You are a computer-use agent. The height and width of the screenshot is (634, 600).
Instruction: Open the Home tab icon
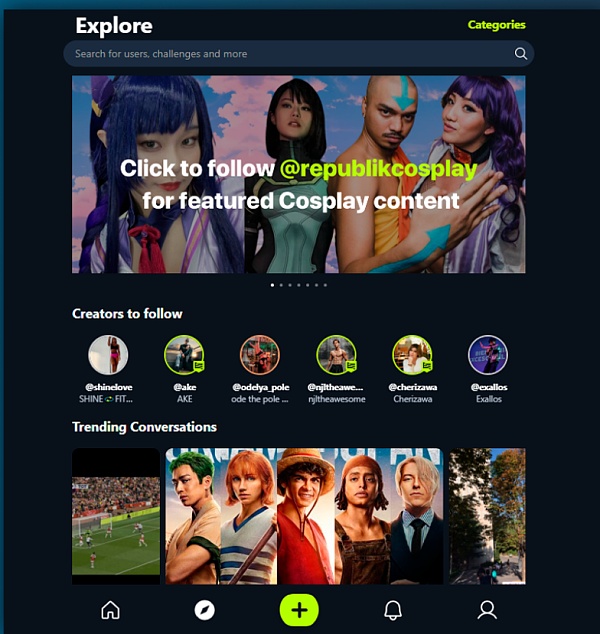110,610
